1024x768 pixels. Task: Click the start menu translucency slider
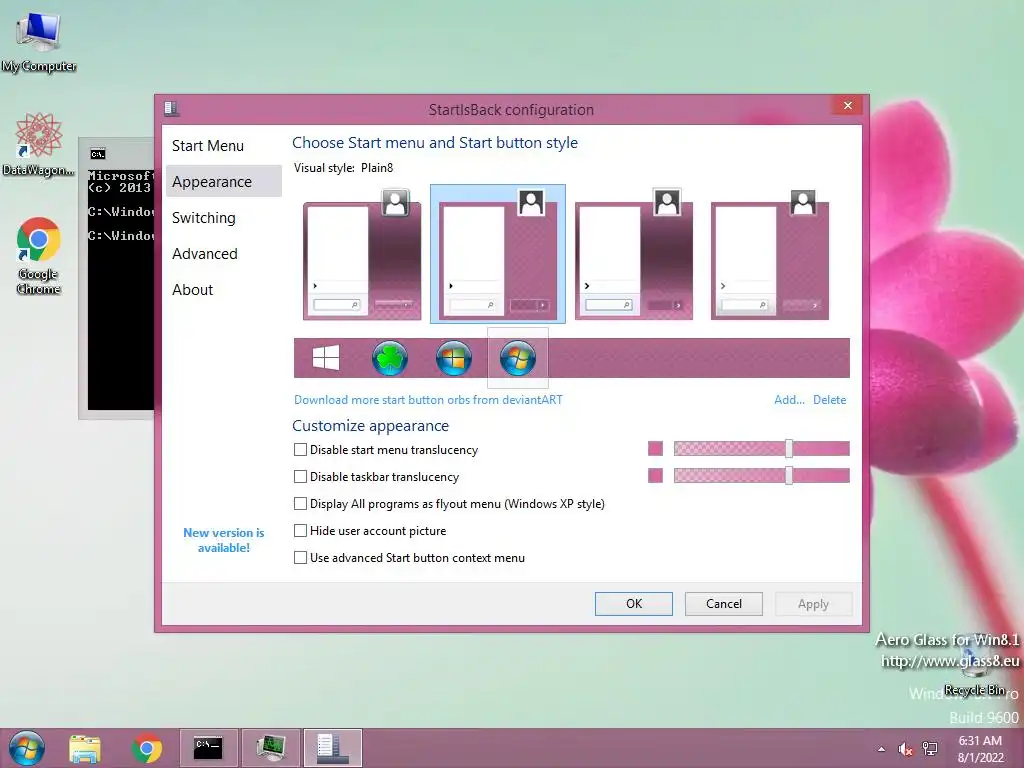click(761, 449)
